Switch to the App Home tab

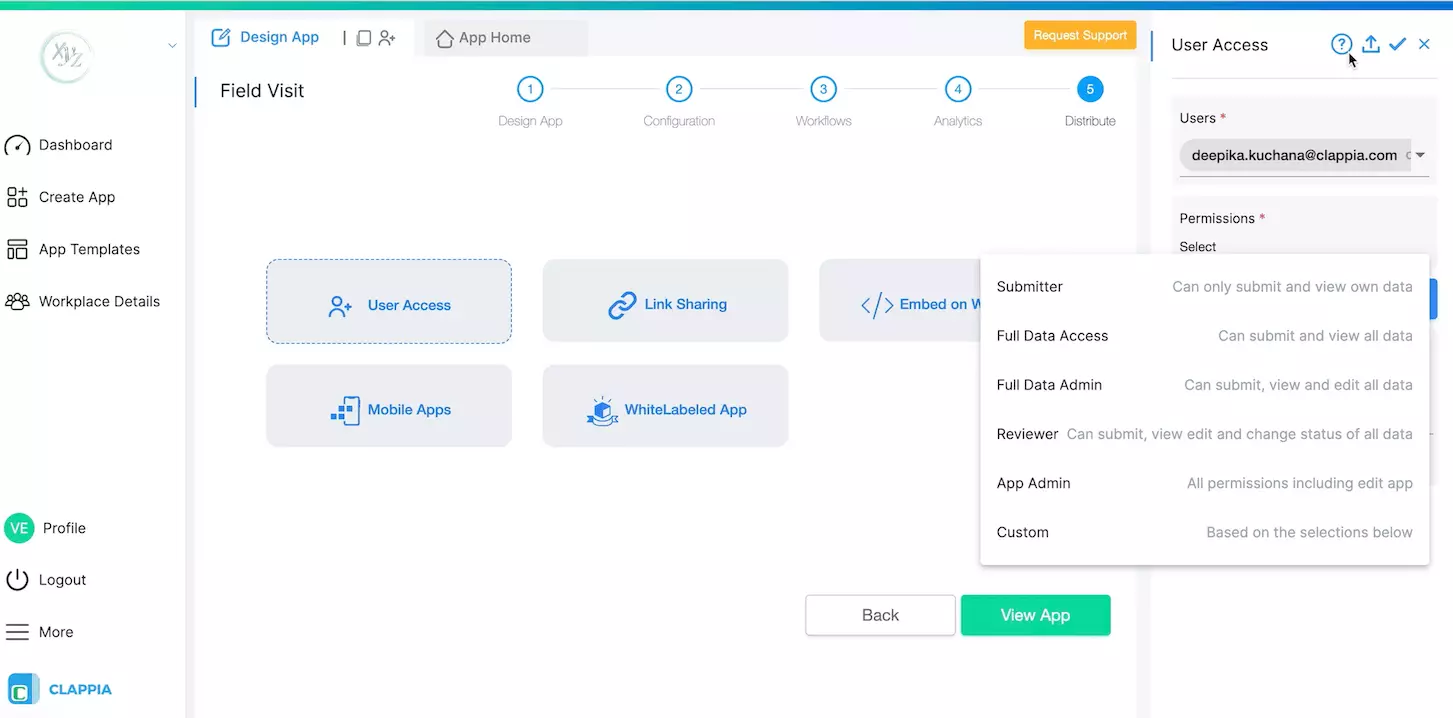pyautogui.click(x=494, y=37)
